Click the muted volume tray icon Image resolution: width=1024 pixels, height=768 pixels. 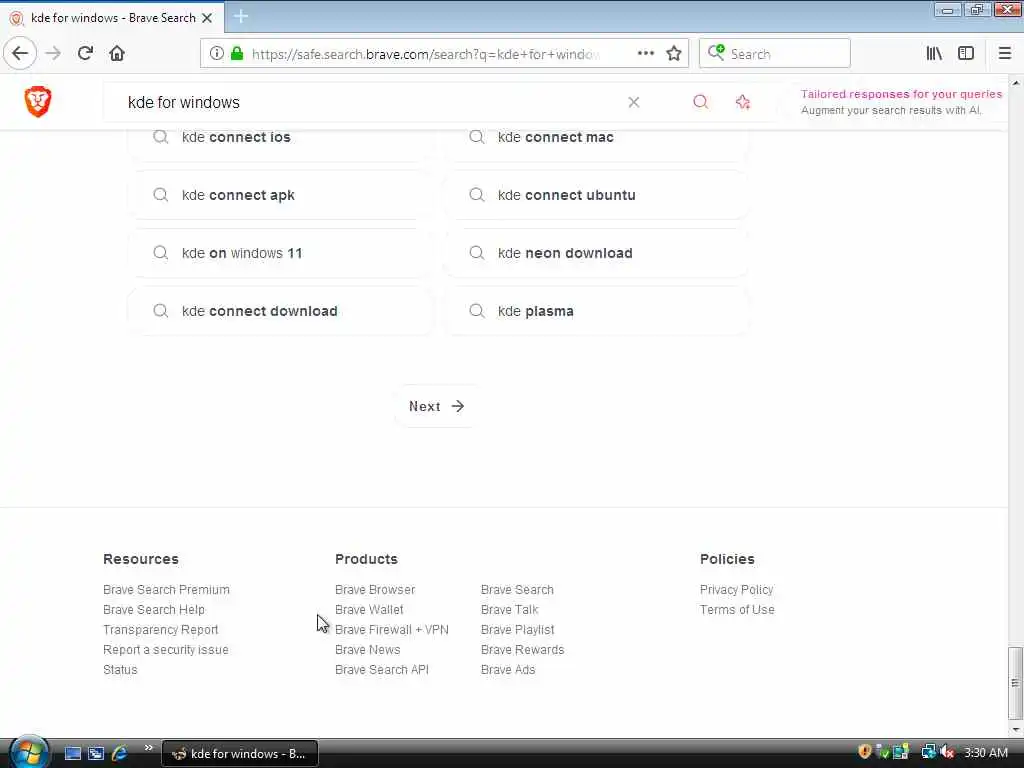coord(948,752)
